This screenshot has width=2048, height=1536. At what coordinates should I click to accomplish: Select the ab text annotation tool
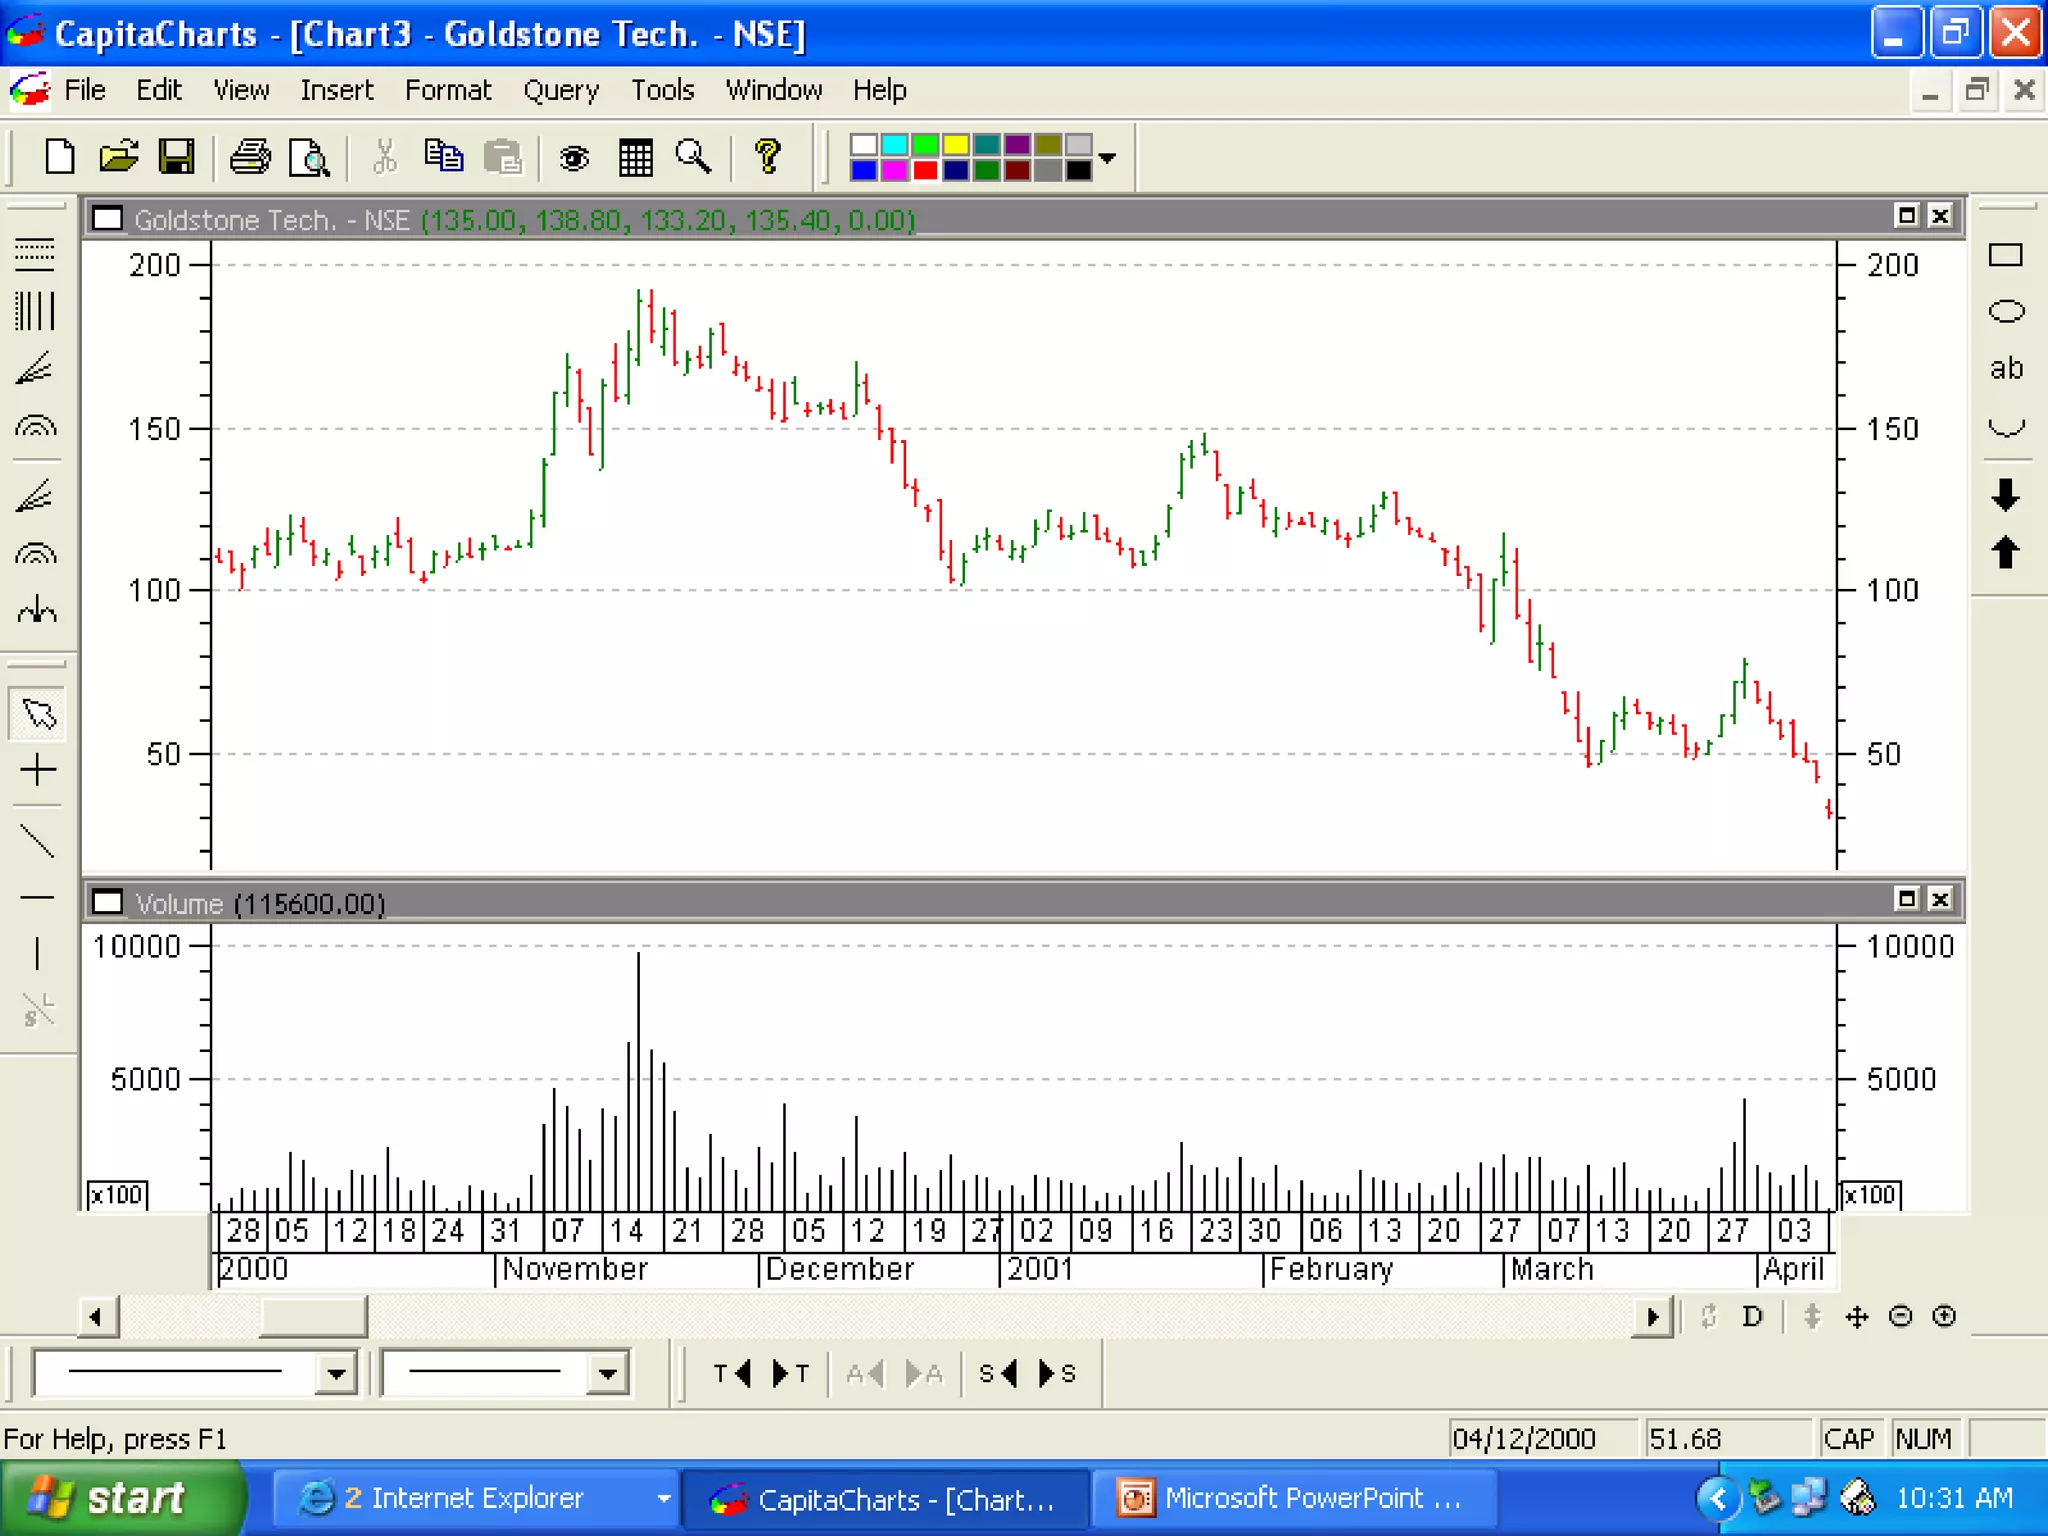(x=2005, y=369)
